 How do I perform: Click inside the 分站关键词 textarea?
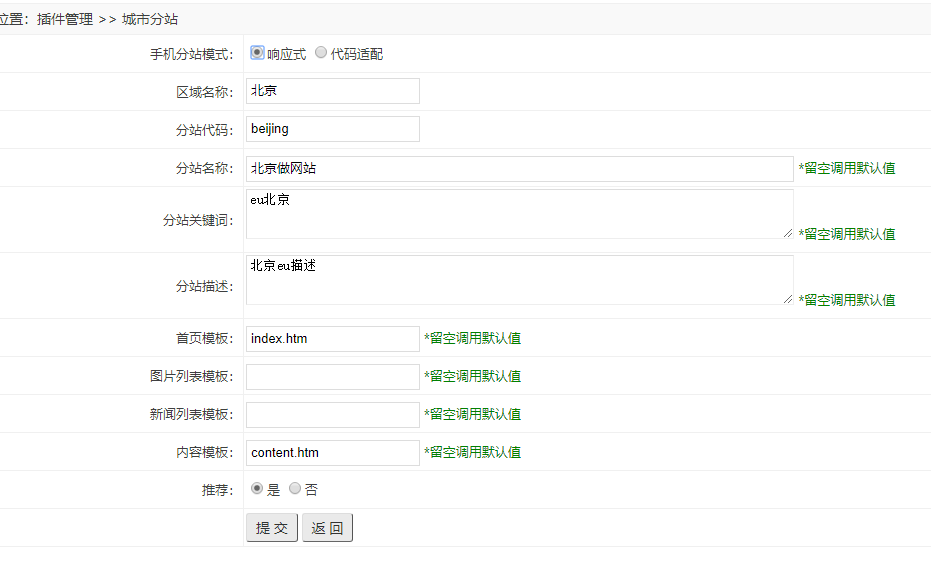pyautogui.click(x=520, y=214)
